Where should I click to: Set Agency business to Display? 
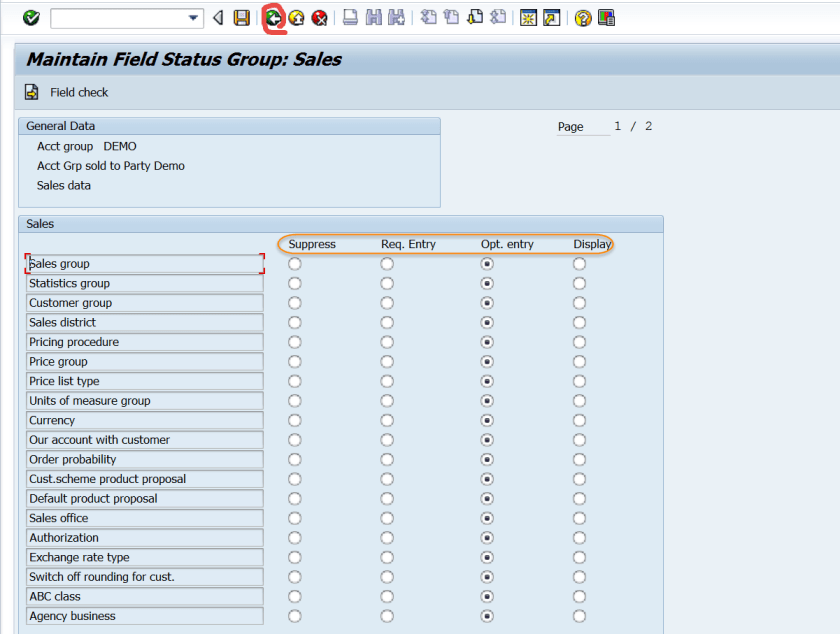tap(579, 616)
